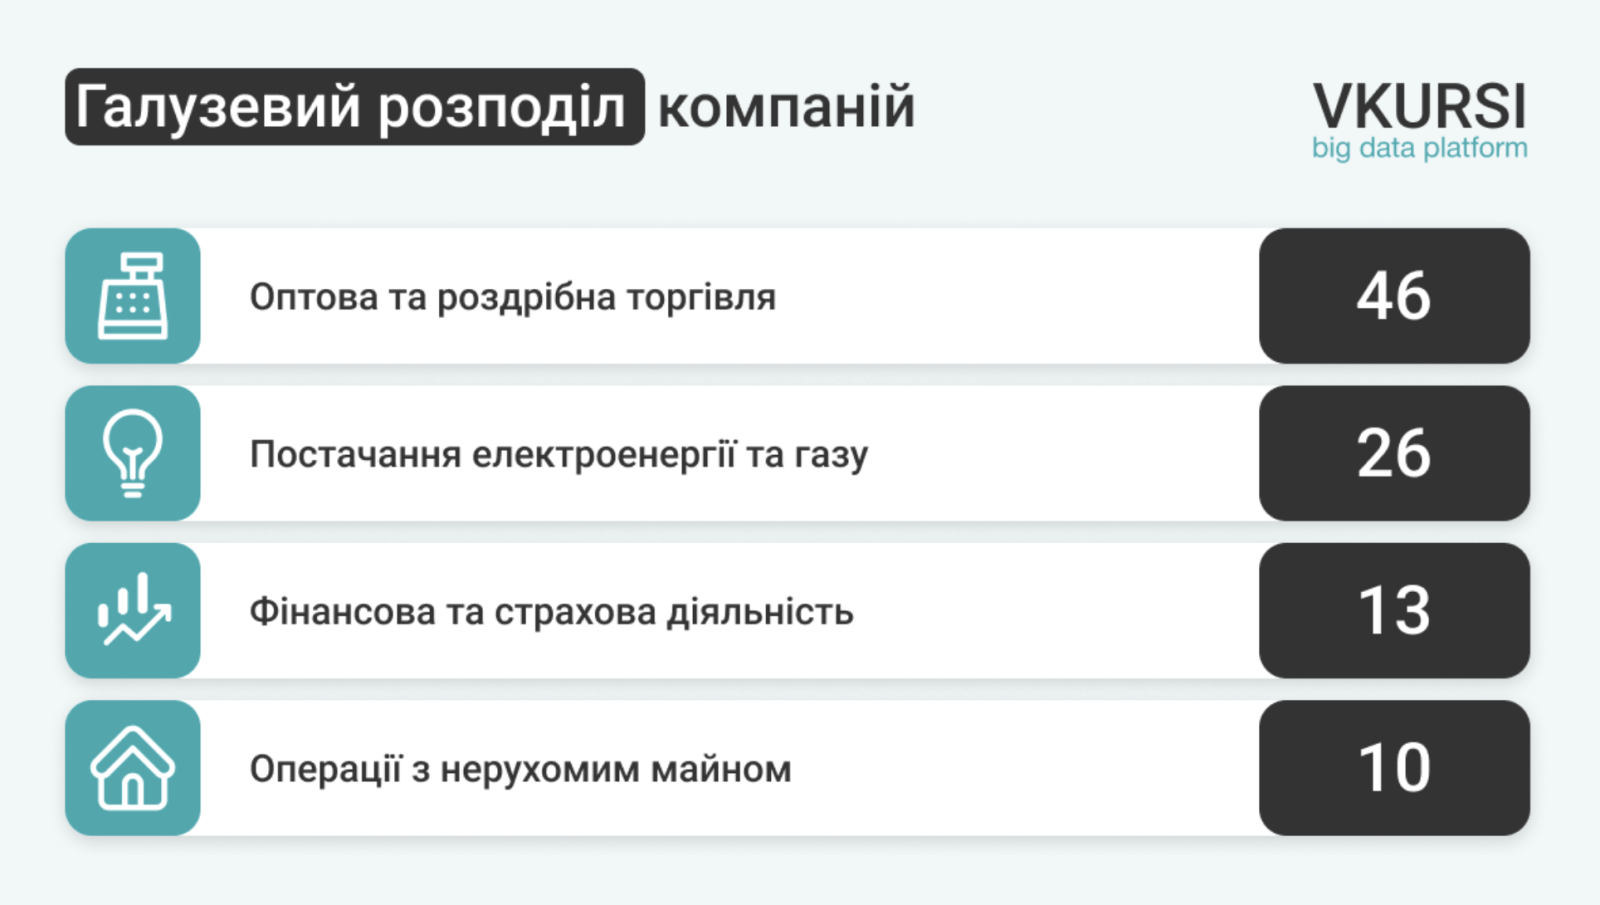
Task: Click the VKURSI logo
Action: click(x=1419, y=106)
